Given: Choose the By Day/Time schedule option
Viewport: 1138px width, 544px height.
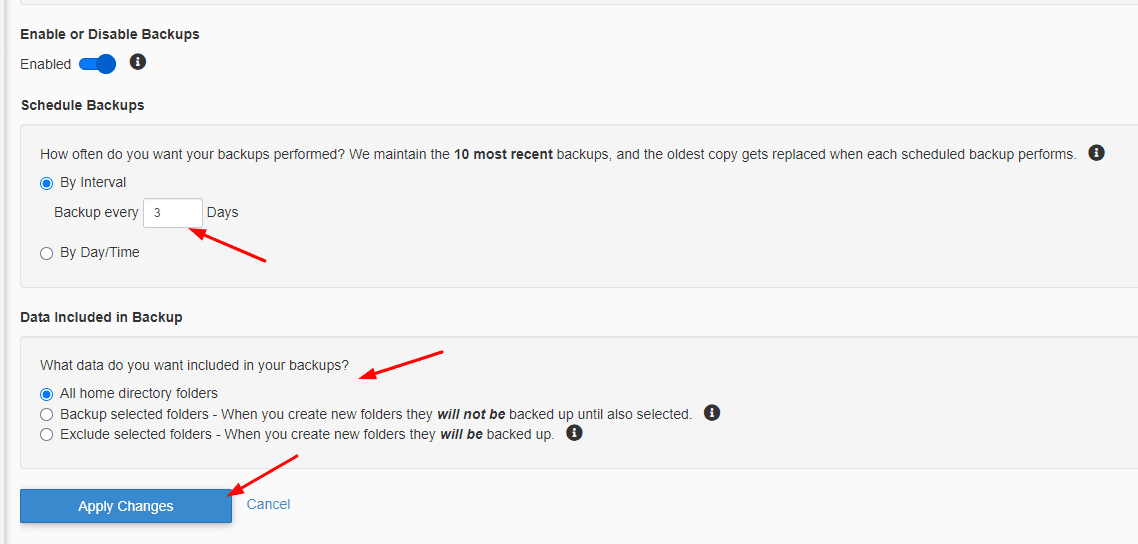Looking at the screenshot, I should click(46, 253).
